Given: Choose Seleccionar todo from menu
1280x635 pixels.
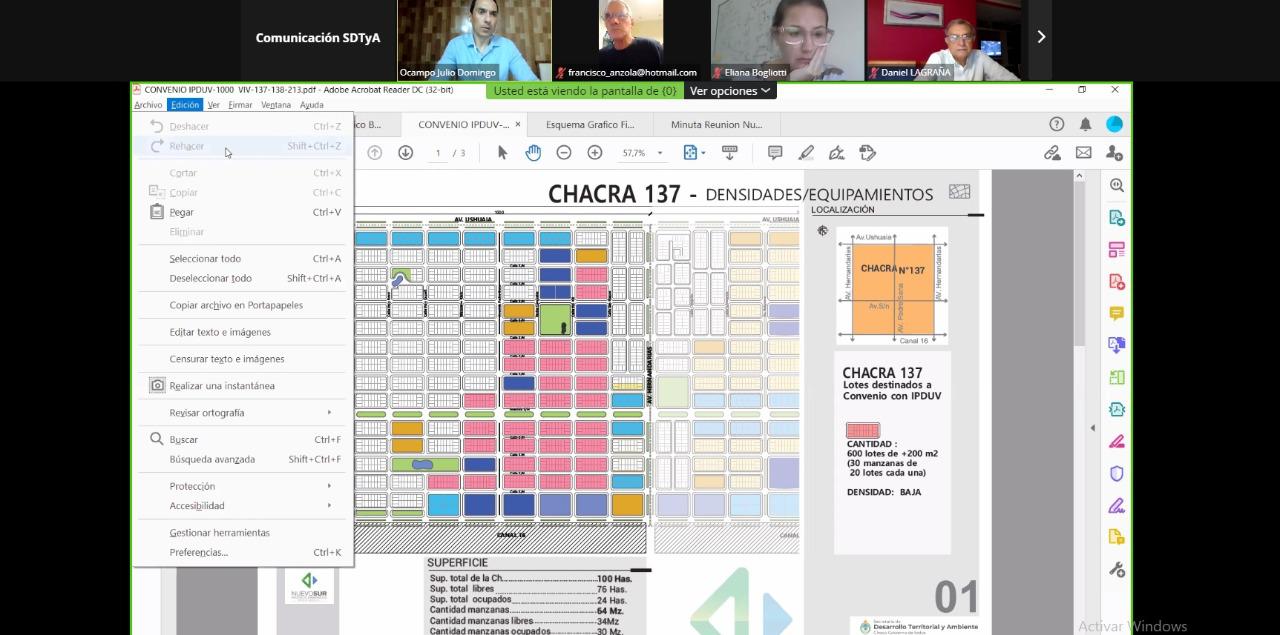Looking at the screenshot, I should [x=205, y=259].
